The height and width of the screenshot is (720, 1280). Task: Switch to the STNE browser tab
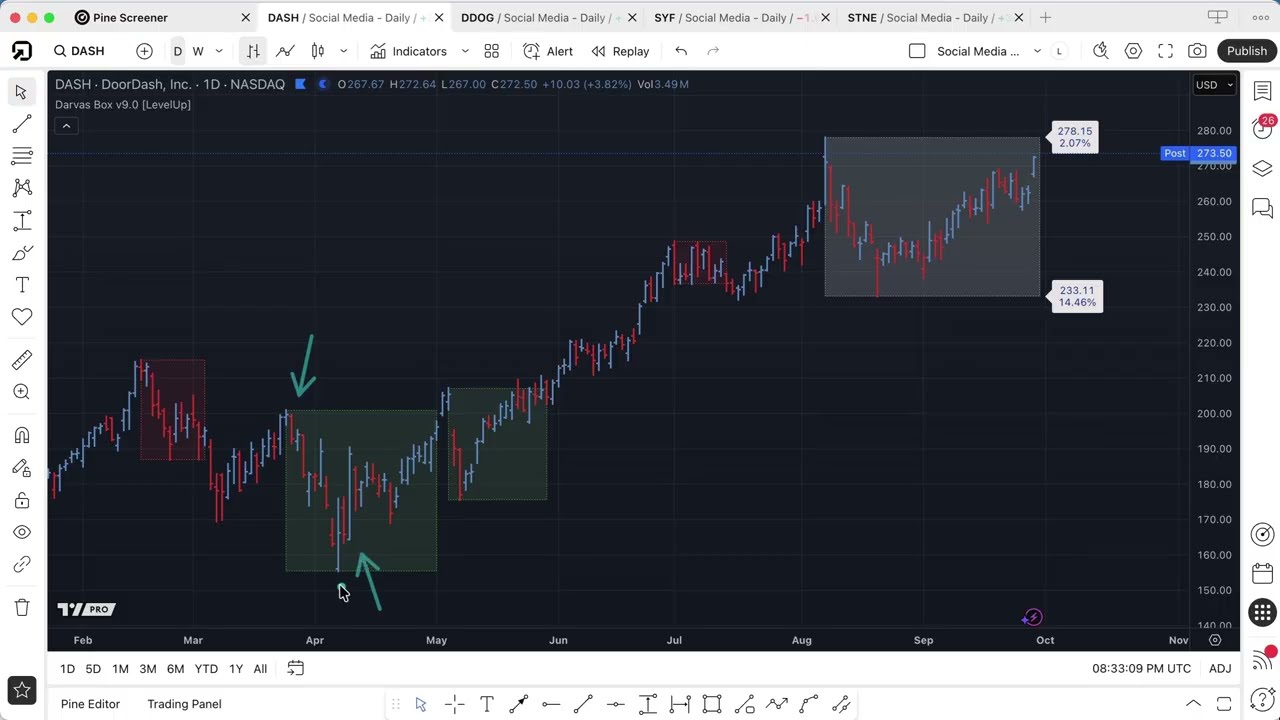[x=933, y=17]
